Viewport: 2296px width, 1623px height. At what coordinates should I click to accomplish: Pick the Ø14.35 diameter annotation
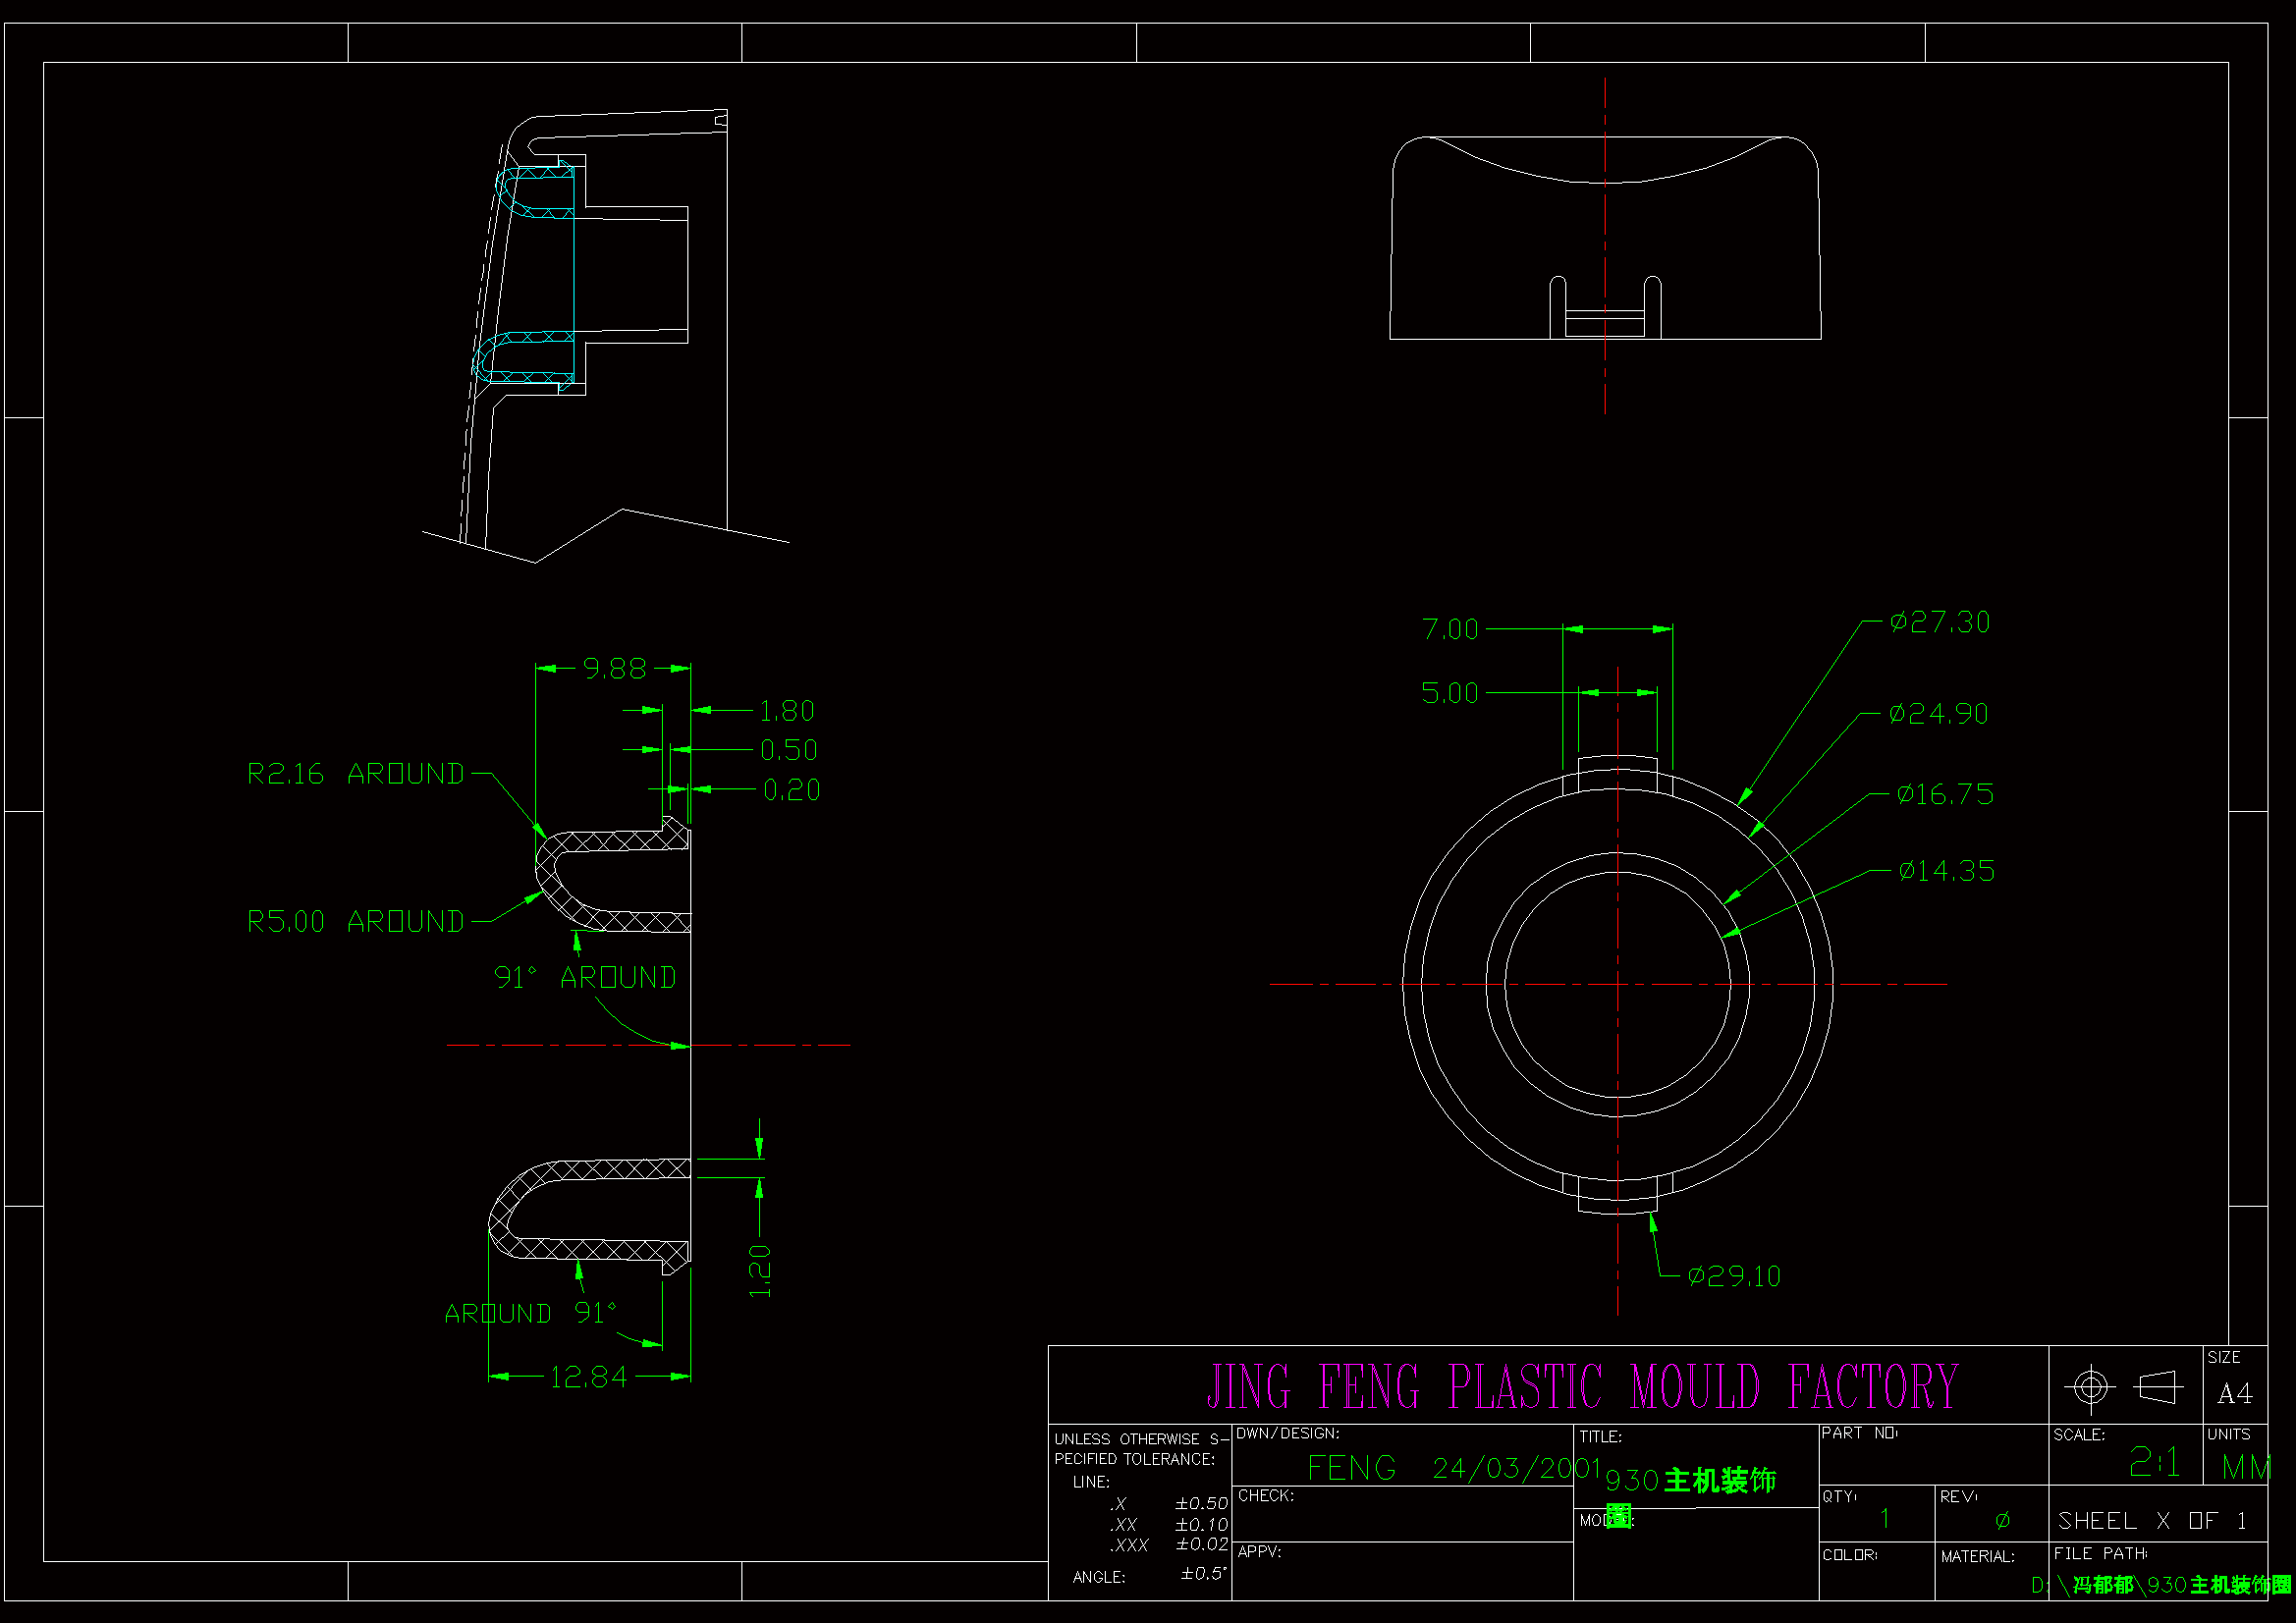(x=1945, y=871)
